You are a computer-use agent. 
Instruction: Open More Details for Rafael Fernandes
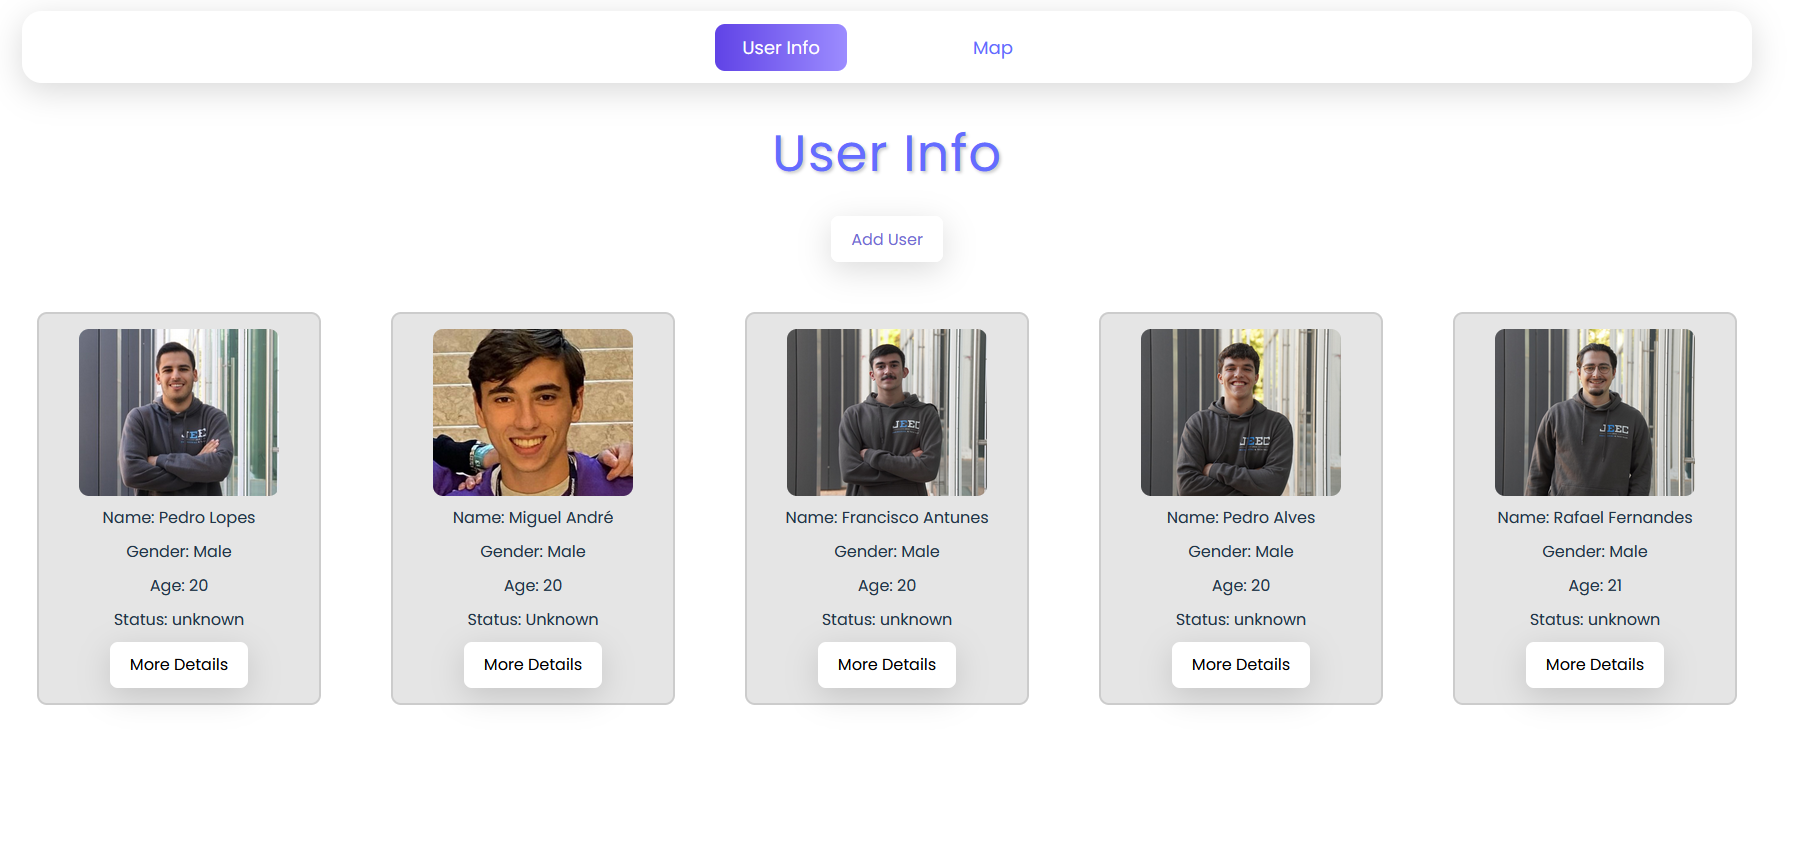point(1594,665)
